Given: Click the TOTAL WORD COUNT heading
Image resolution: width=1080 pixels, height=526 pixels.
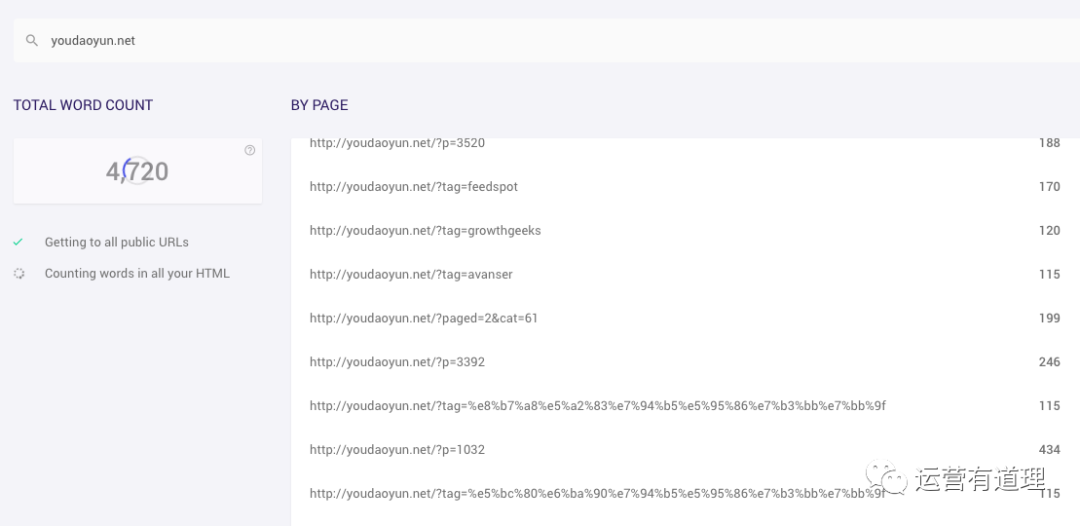Looking at the screenshot, I should 83,105.
